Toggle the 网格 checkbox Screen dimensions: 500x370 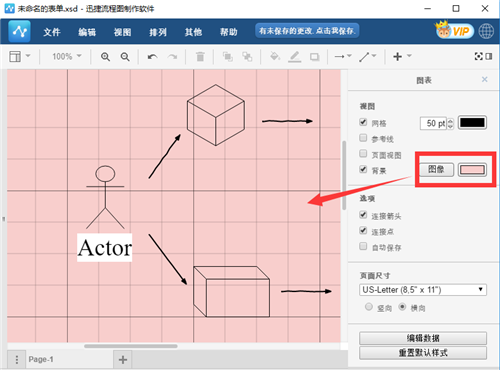363,122
